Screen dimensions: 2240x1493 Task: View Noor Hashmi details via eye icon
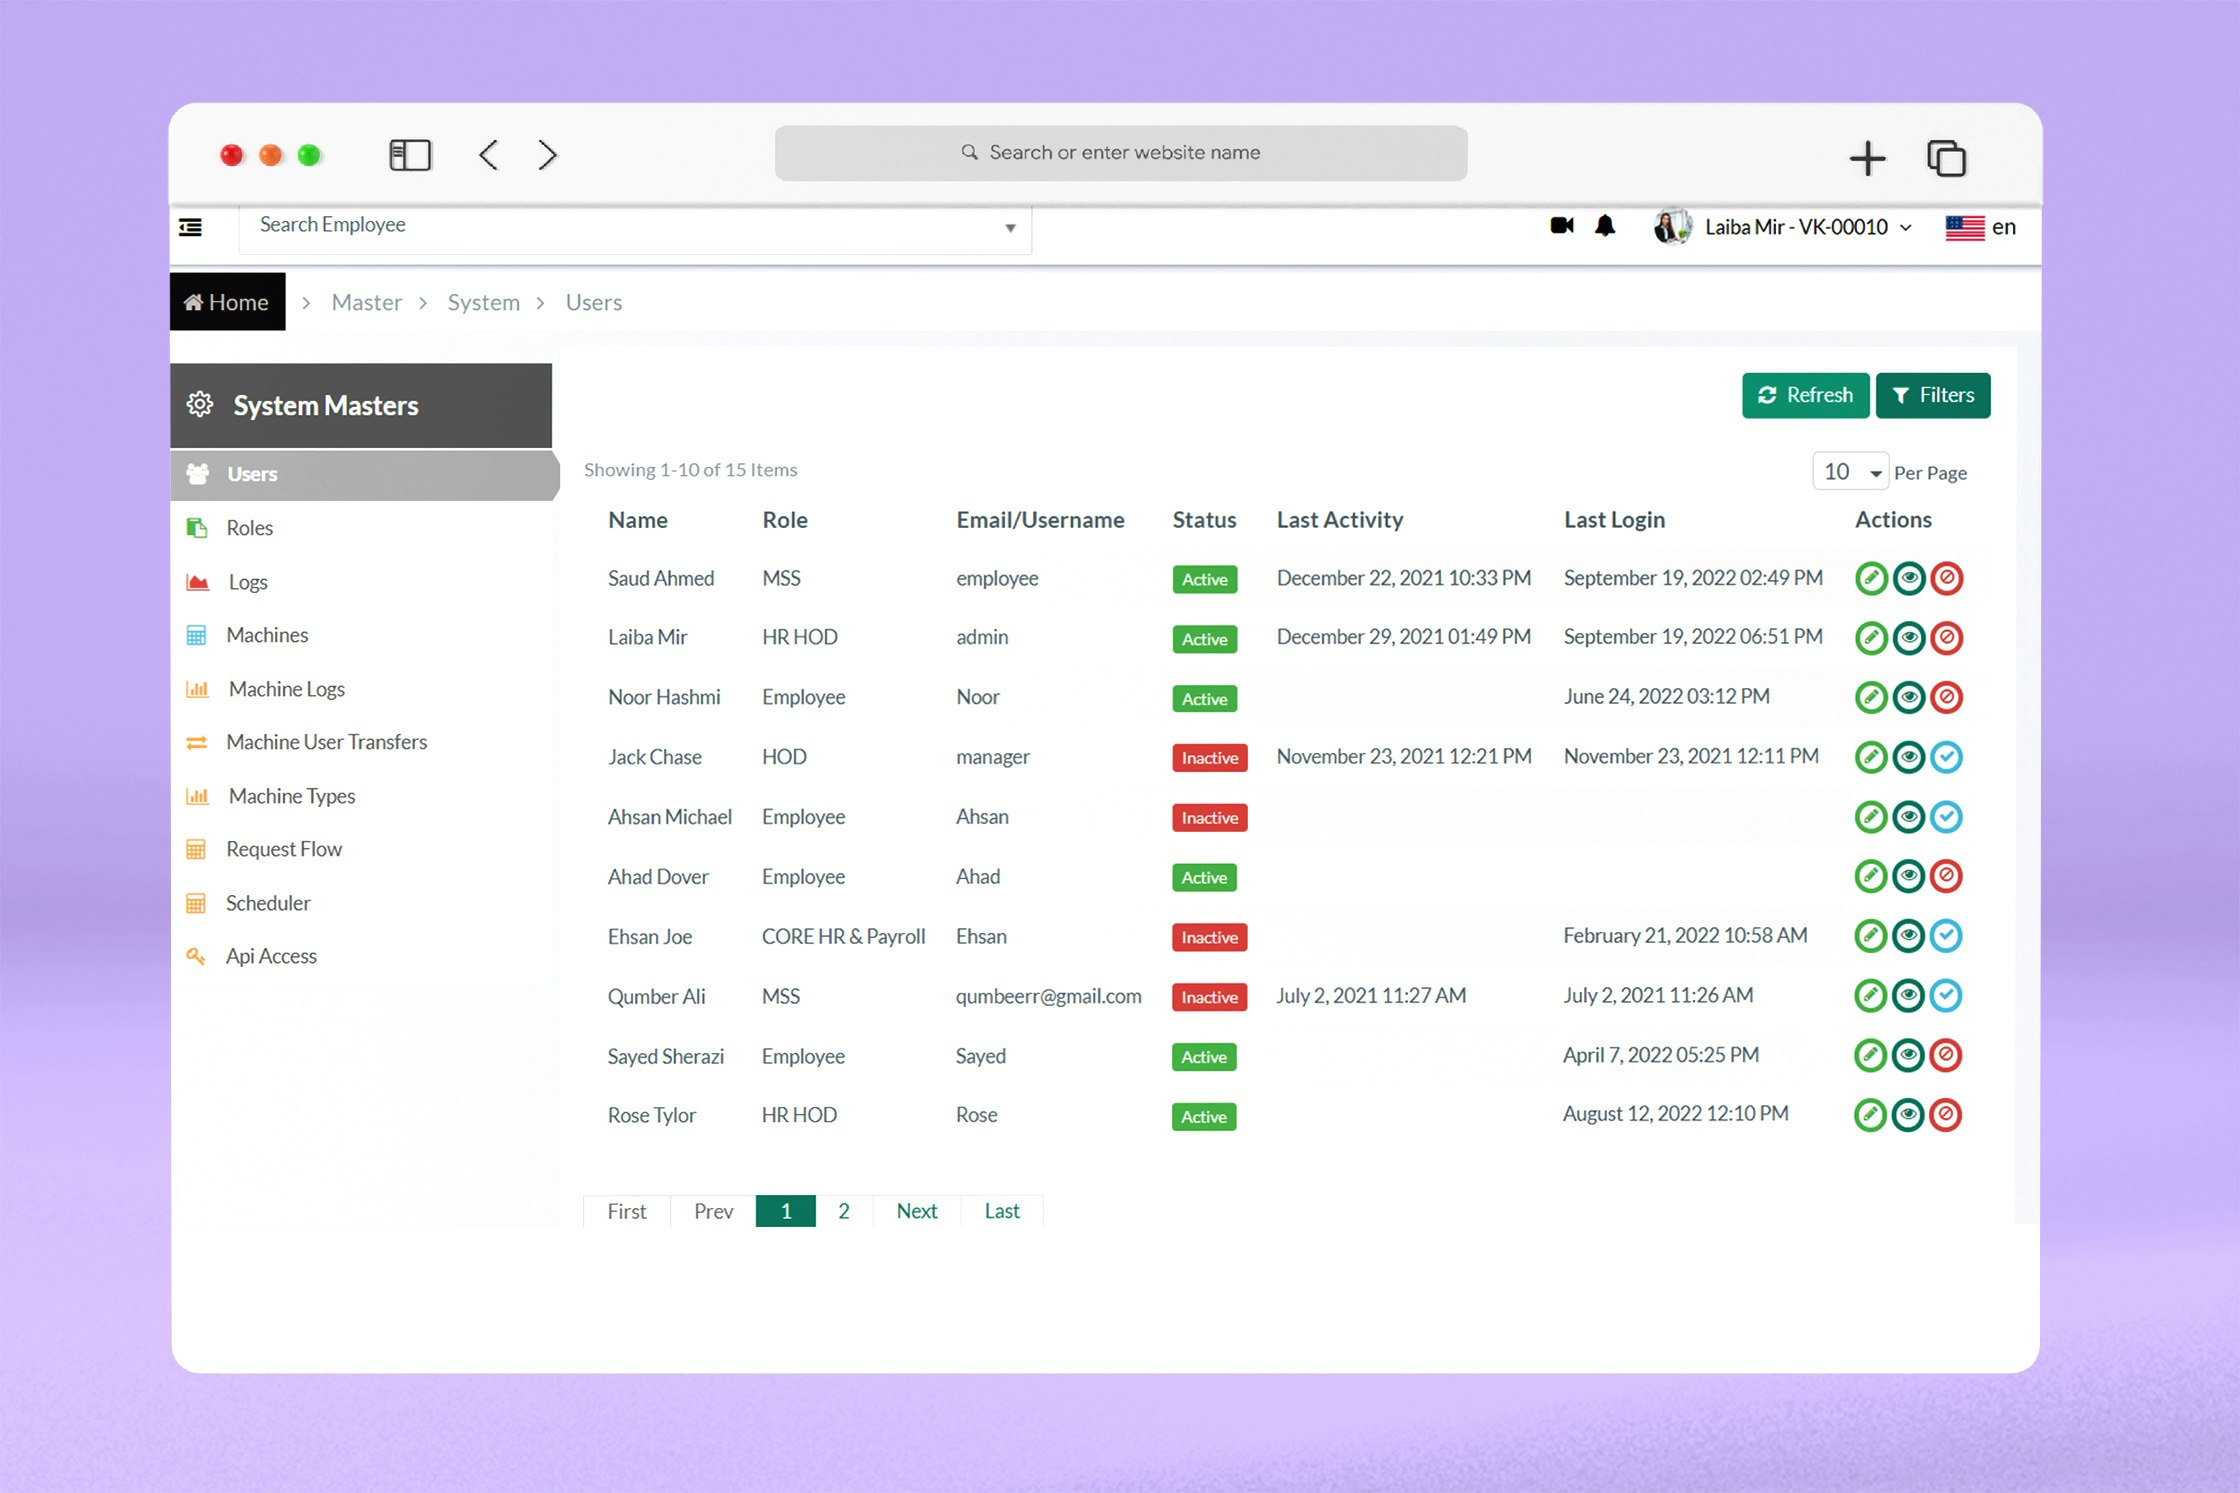[1909, 697]
